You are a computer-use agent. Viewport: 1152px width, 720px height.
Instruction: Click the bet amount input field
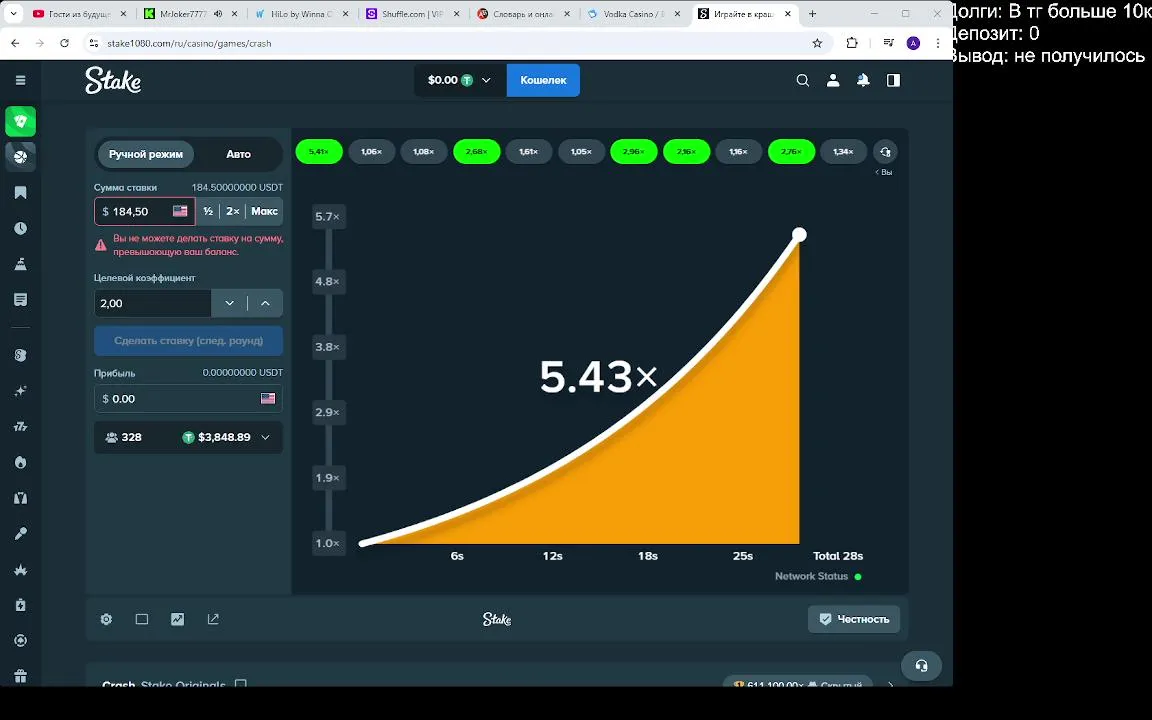145,212
